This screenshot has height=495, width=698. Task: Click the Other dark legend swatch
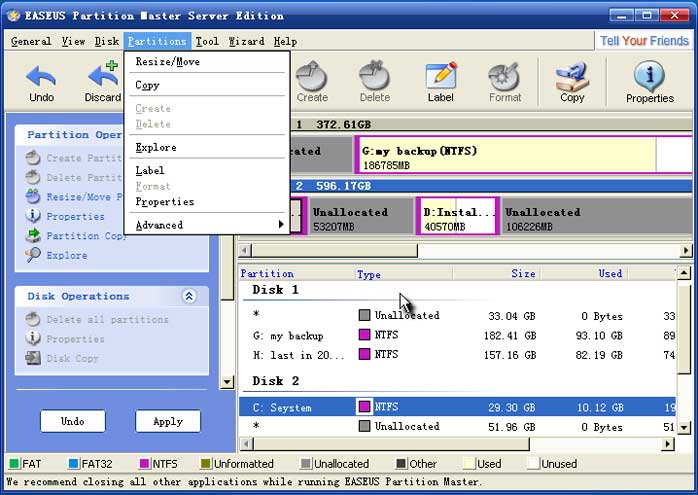pos(401,464)
